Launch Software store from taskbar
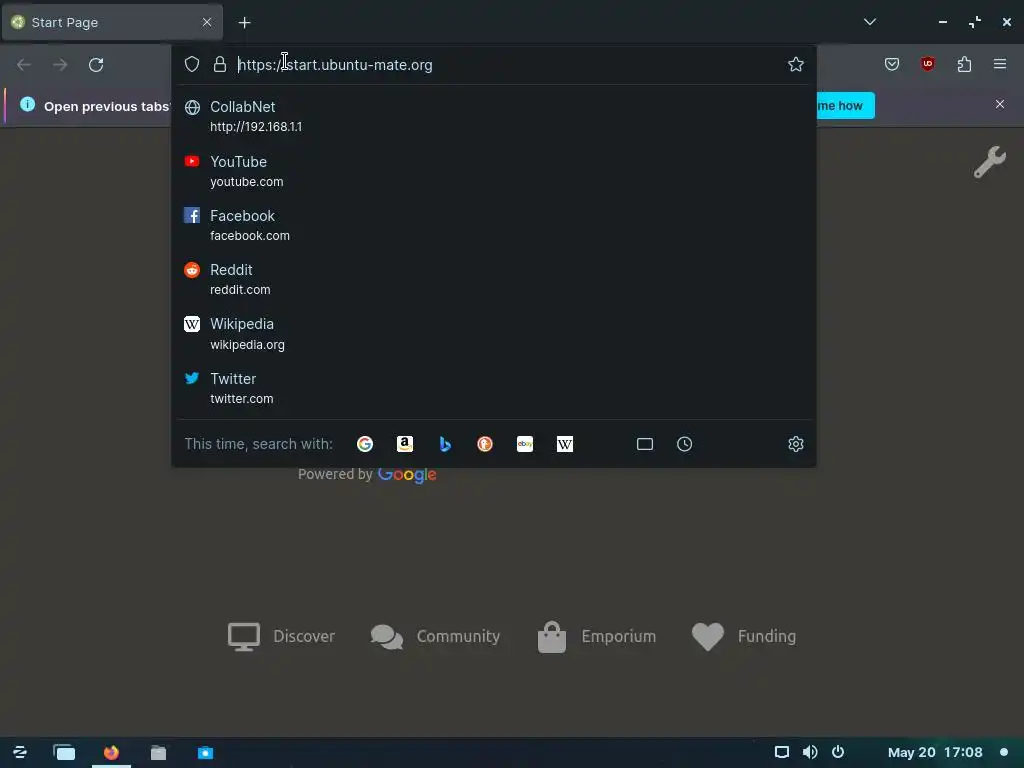1024x768 pixels. [205, 752]
